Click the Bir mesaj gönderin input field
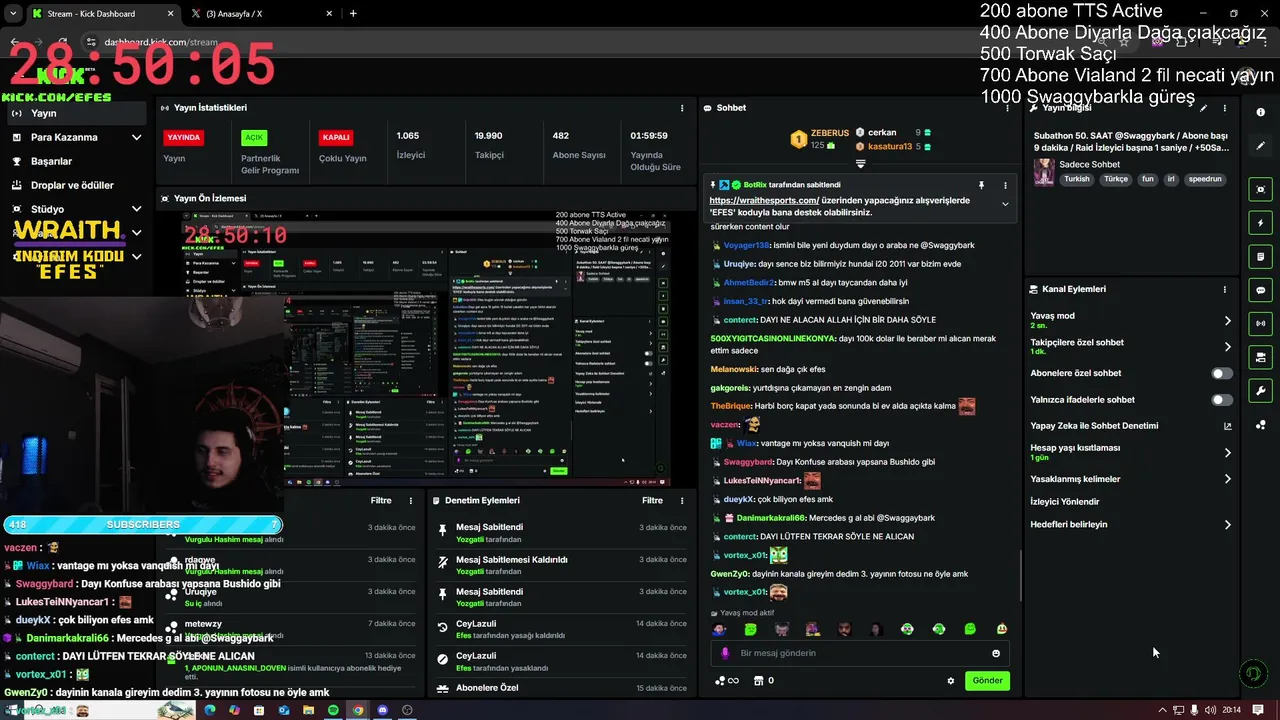 click(x=861, y=653)
